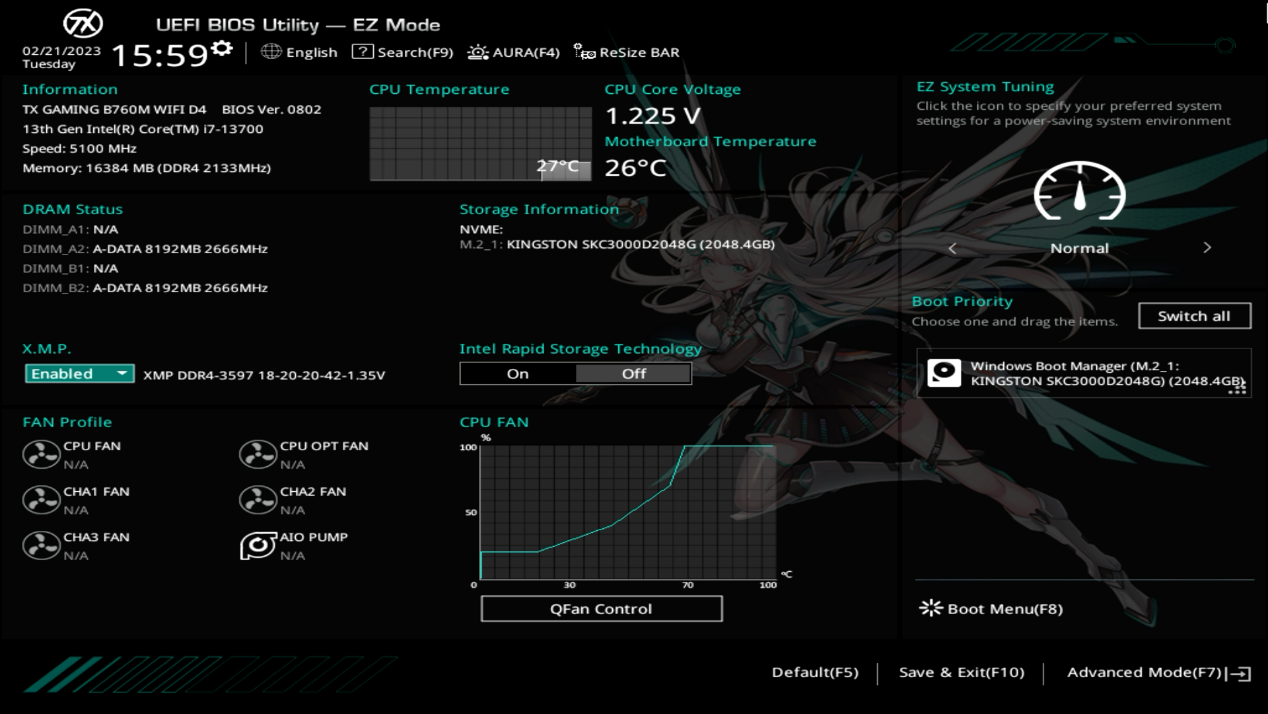The height and width of the screenshot is (714, 1268).
Task: Select the Windows Boot Manager boot entry
Action: click(x=1083, y=373)
